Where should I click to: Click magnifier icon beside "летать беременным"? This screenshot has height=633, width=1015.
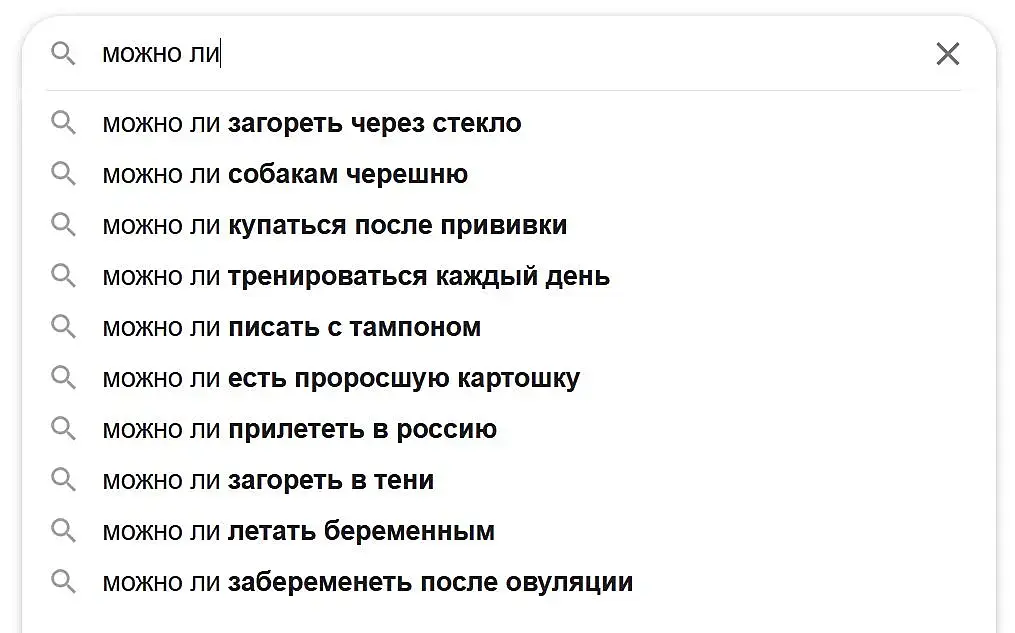point(63,531)
